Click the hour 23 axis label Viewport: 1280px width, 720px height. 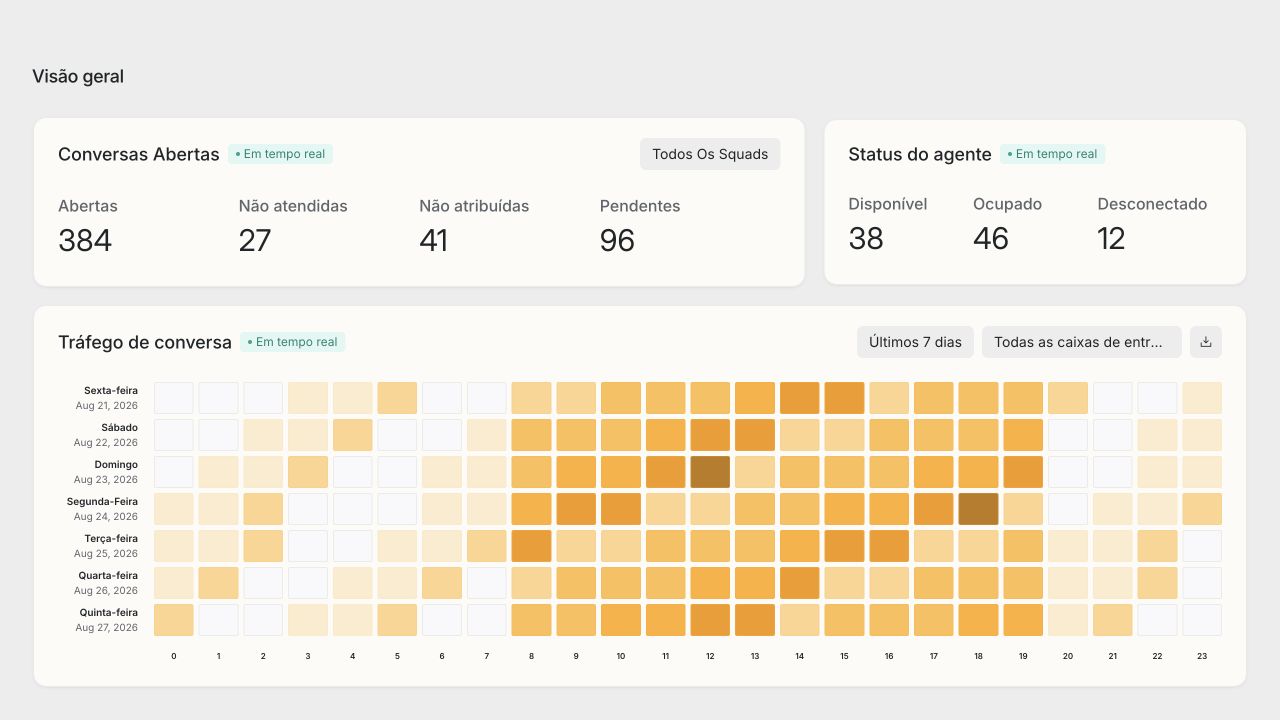point(1202,656)
